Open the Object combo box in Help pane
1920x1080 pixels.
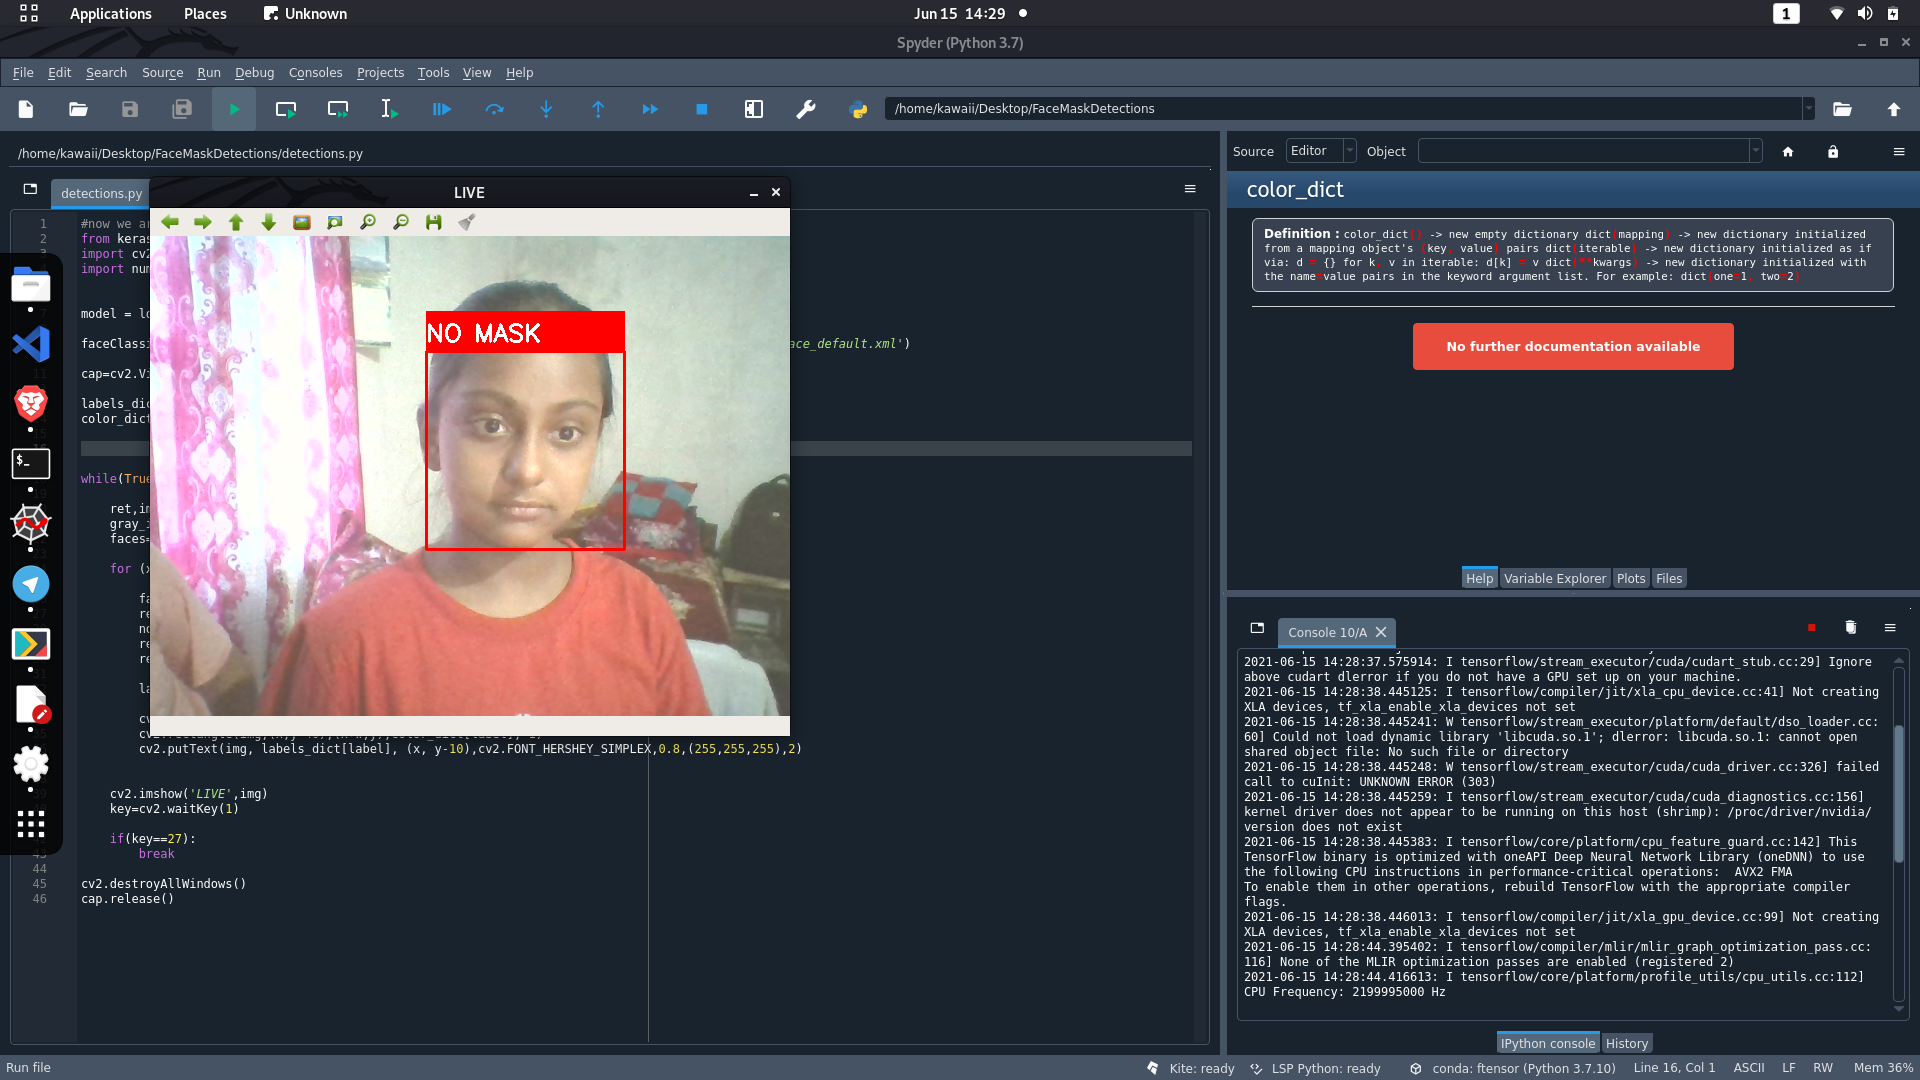coord(1588,151)
